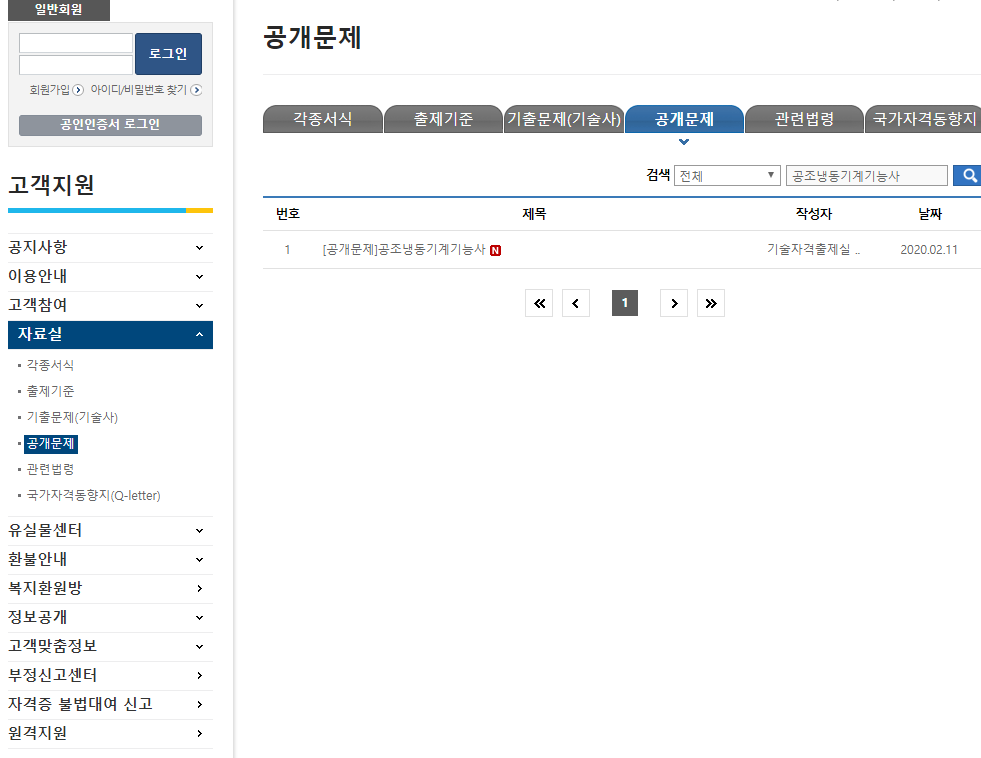Go to first page of results
This screenshot has height=758, width=981.
539,303
